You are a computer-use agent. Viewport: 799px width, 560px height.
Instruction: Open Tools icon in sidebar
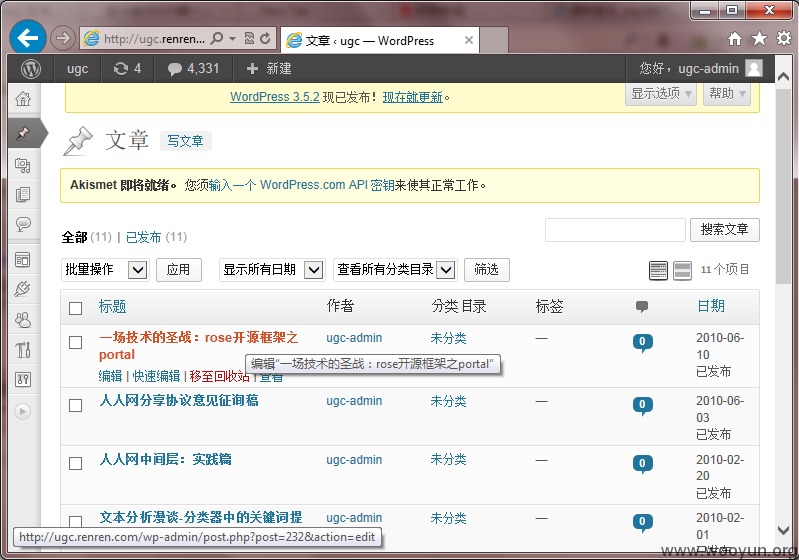(x=23, y=350)
